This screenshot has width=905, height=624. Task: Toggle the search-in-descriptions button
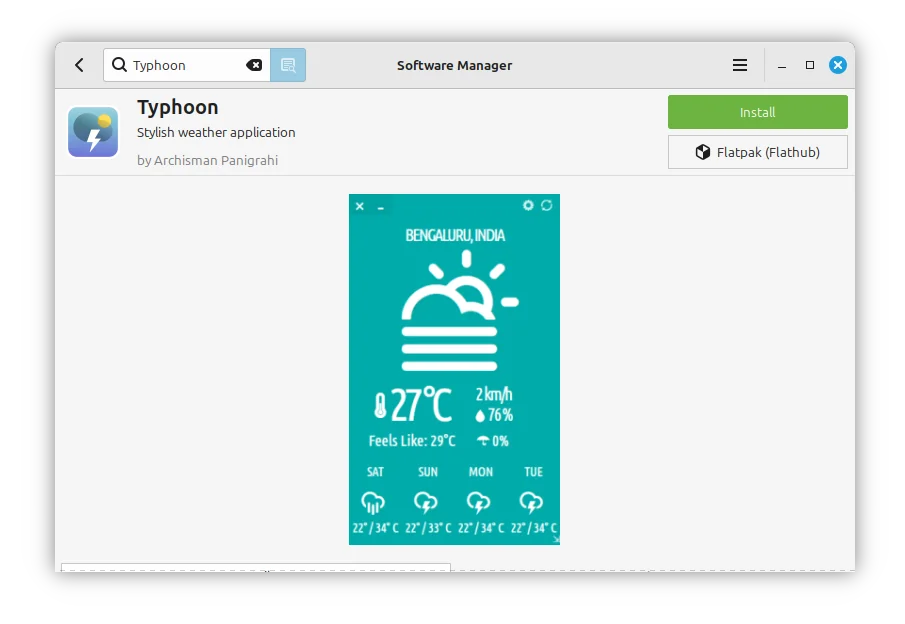(288, 65)
